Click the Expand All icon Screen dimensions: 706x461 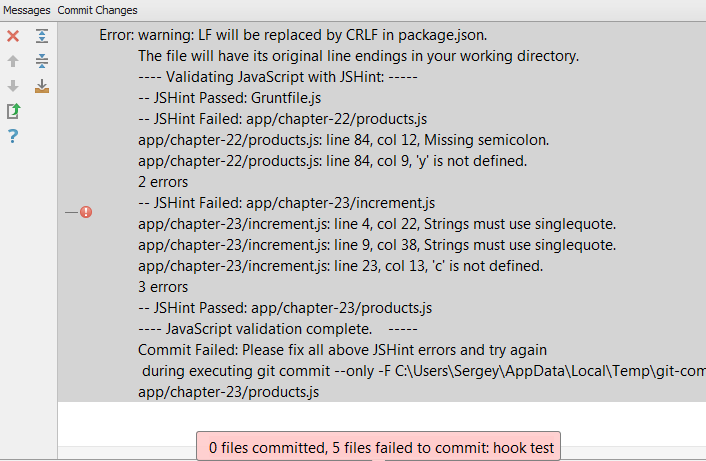click(42, 36)
